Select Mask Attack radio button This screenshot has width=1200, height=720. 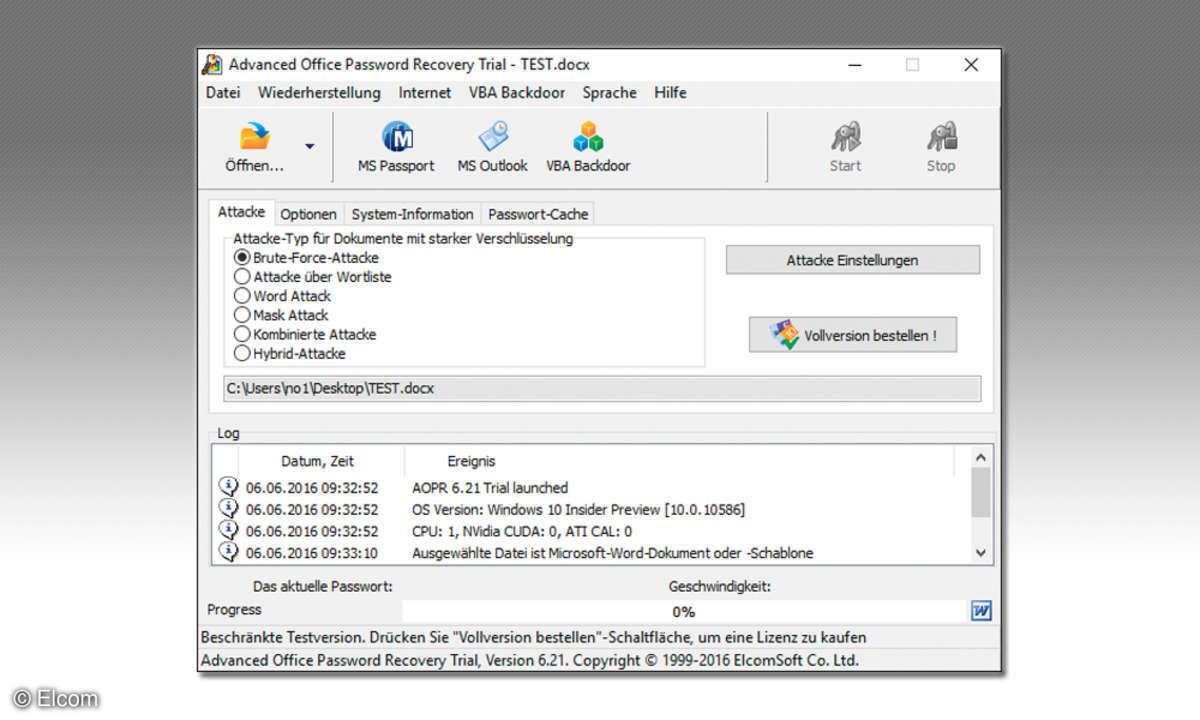coord(242,315)
